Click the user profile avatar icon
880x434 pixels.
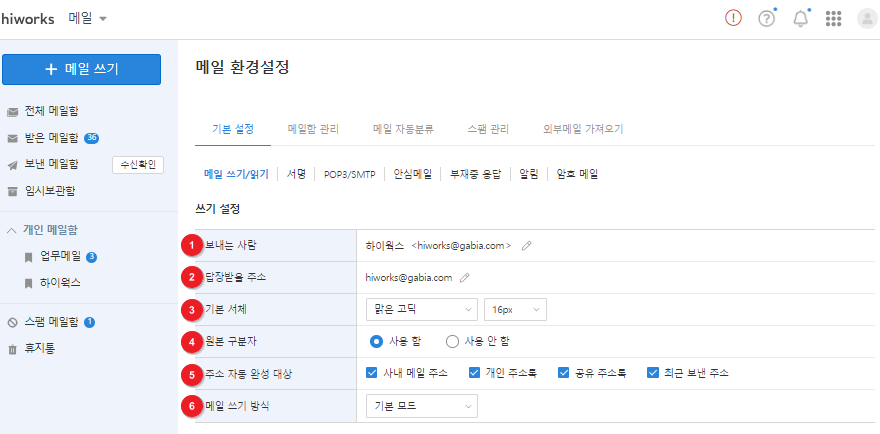click(866, 19)
